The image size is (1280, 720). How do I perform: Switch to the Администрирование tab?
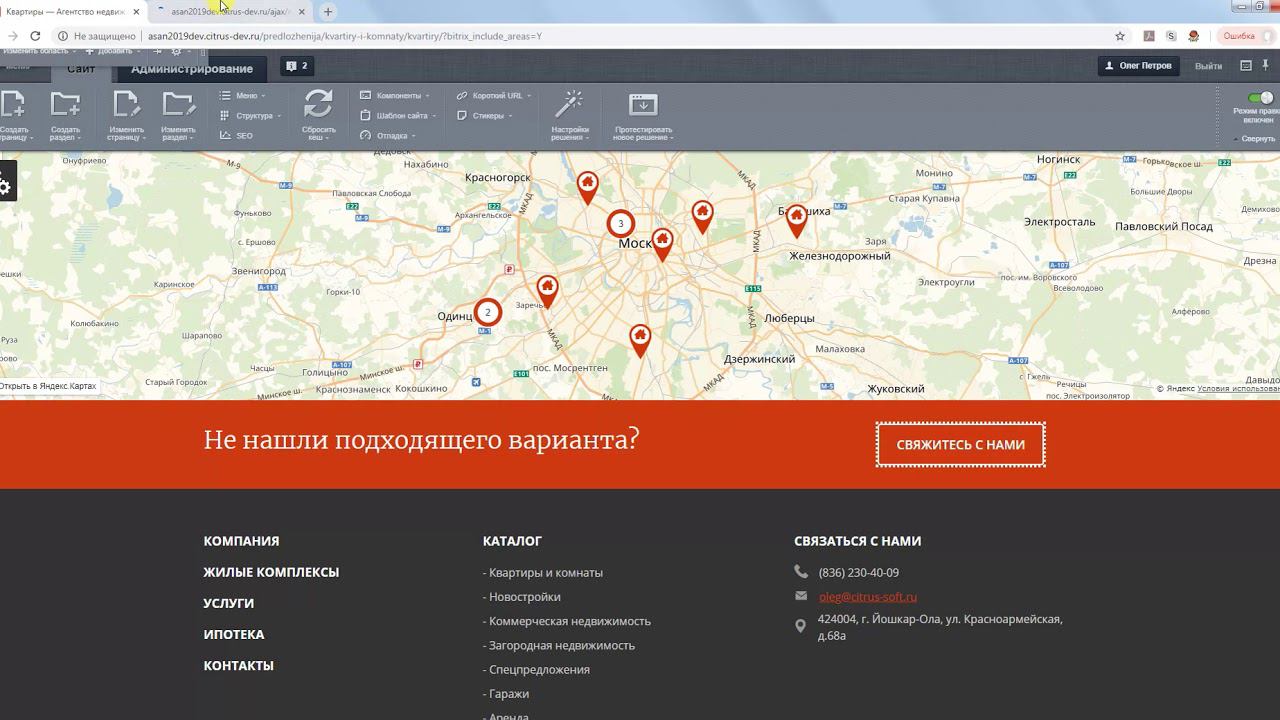coord(192,68)
